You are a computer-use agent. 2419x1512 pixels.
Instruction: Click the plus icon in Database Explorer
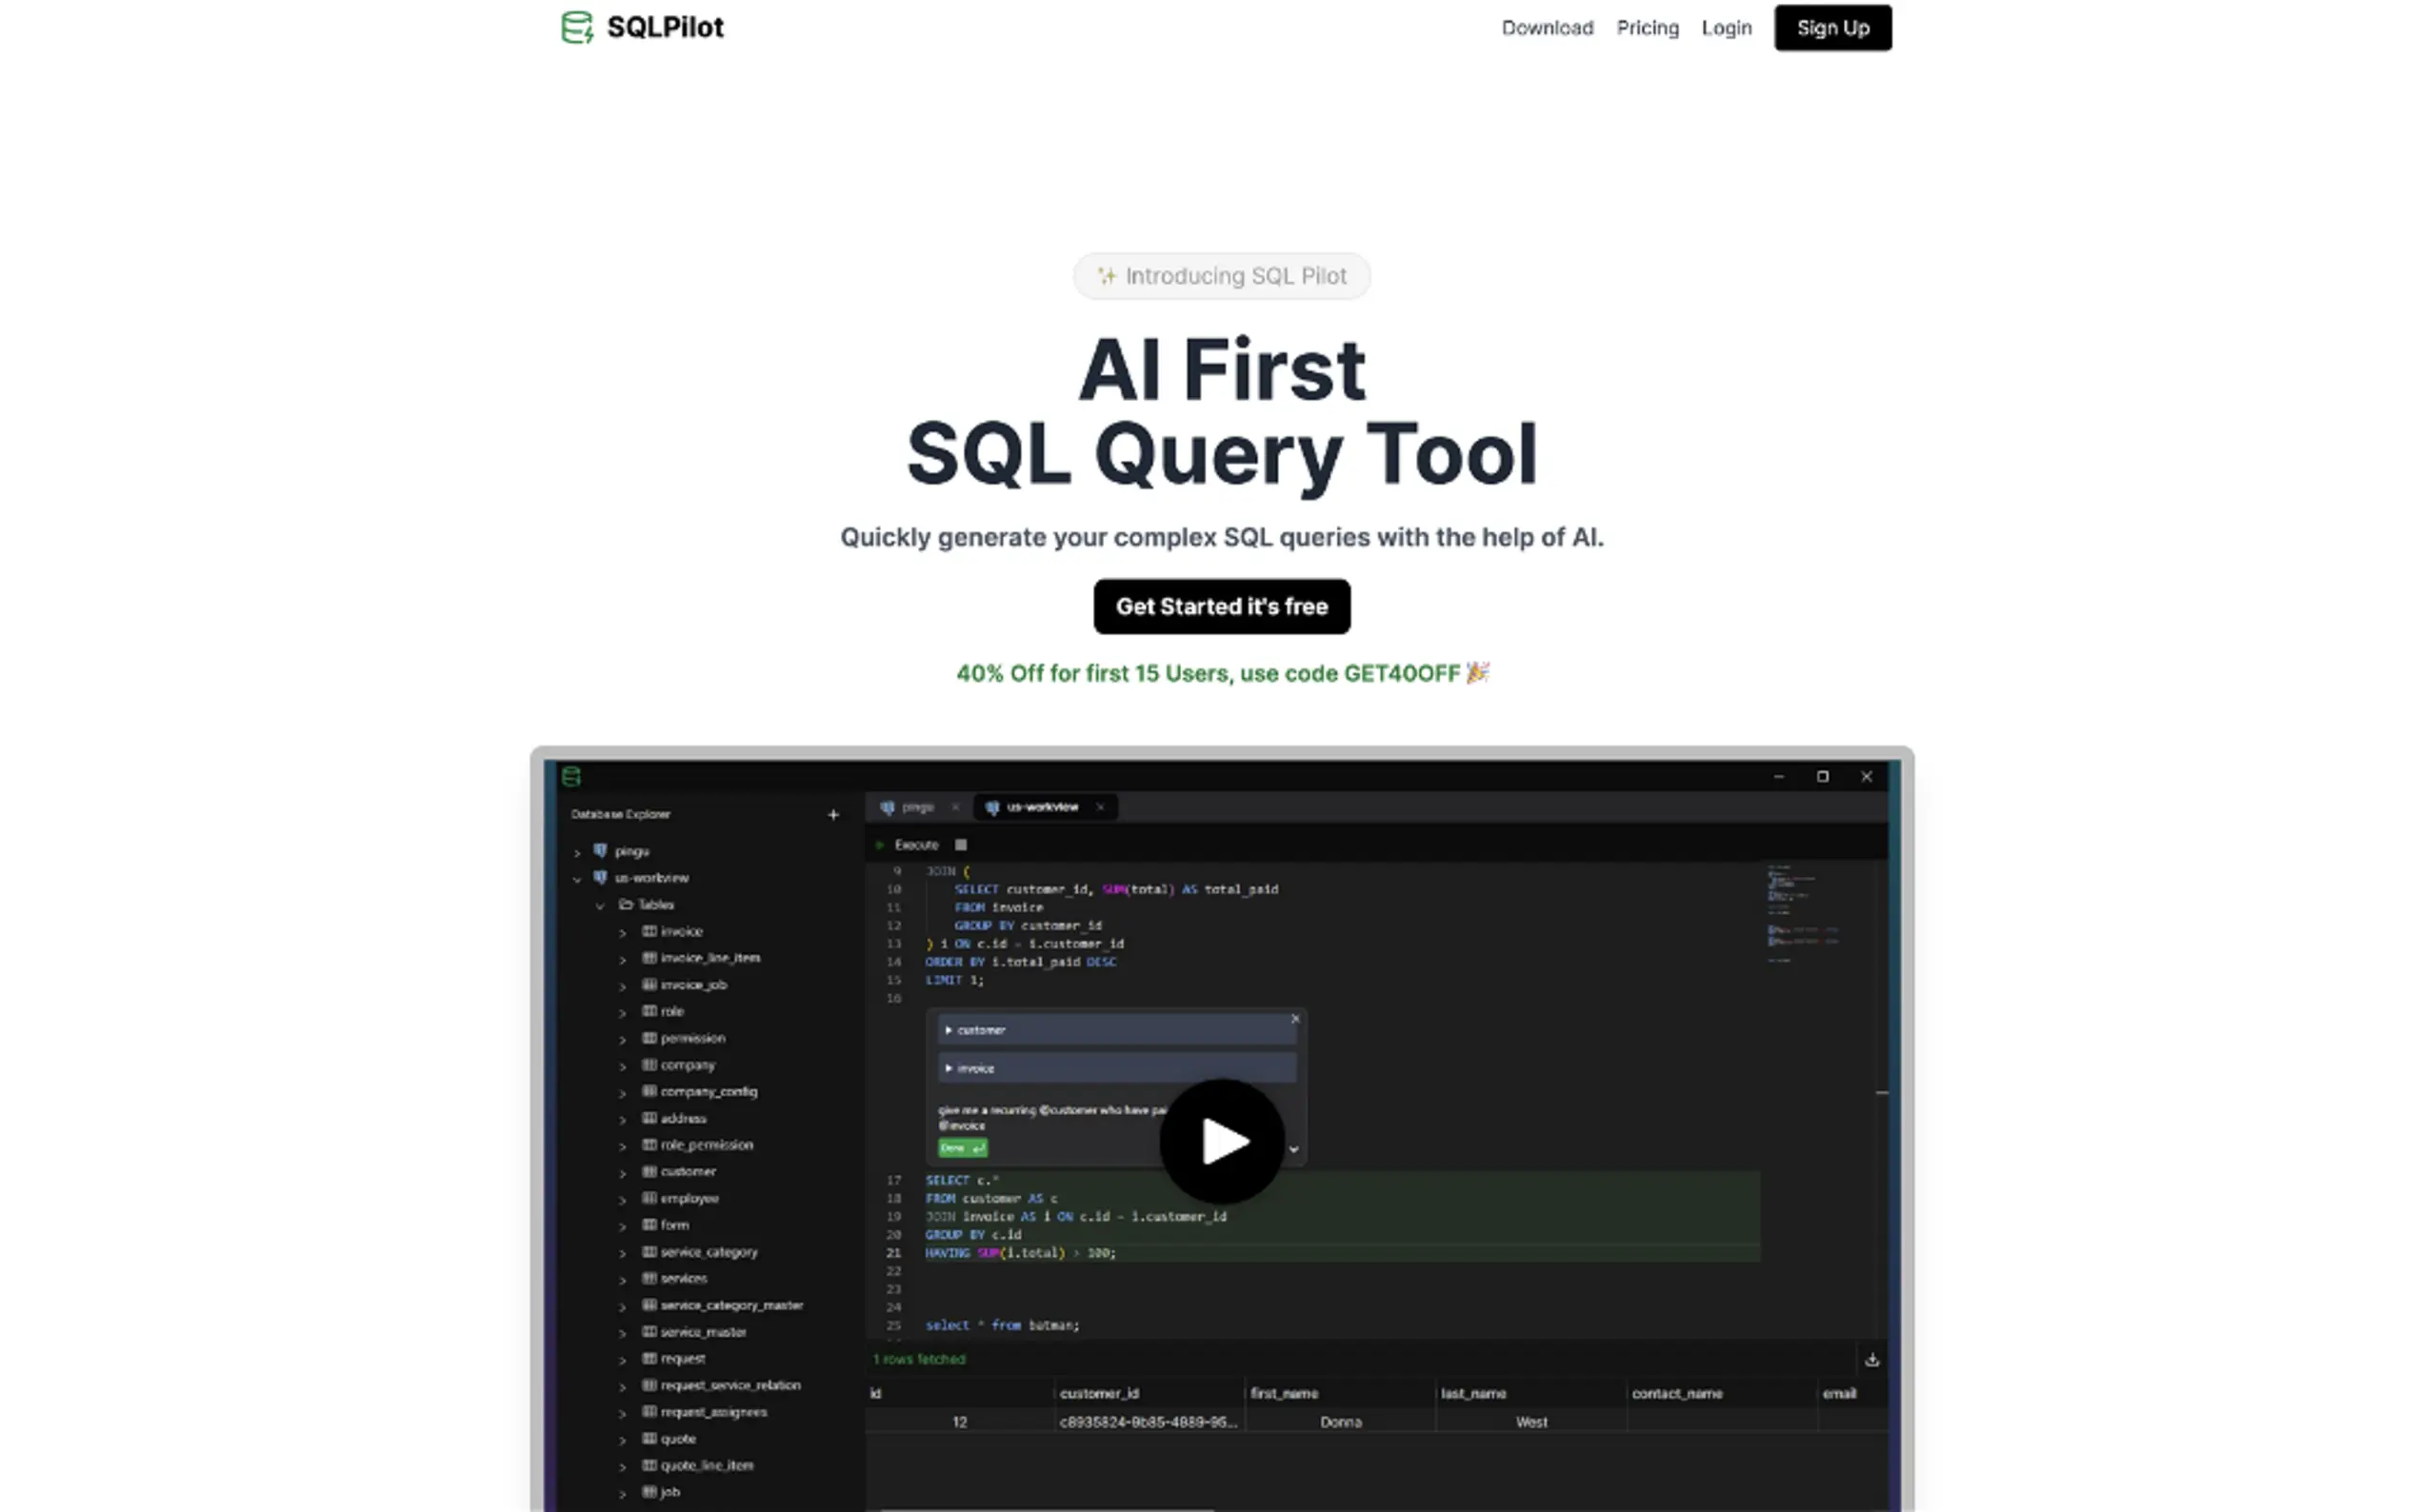pyautogui.click(x=833, y=815)
